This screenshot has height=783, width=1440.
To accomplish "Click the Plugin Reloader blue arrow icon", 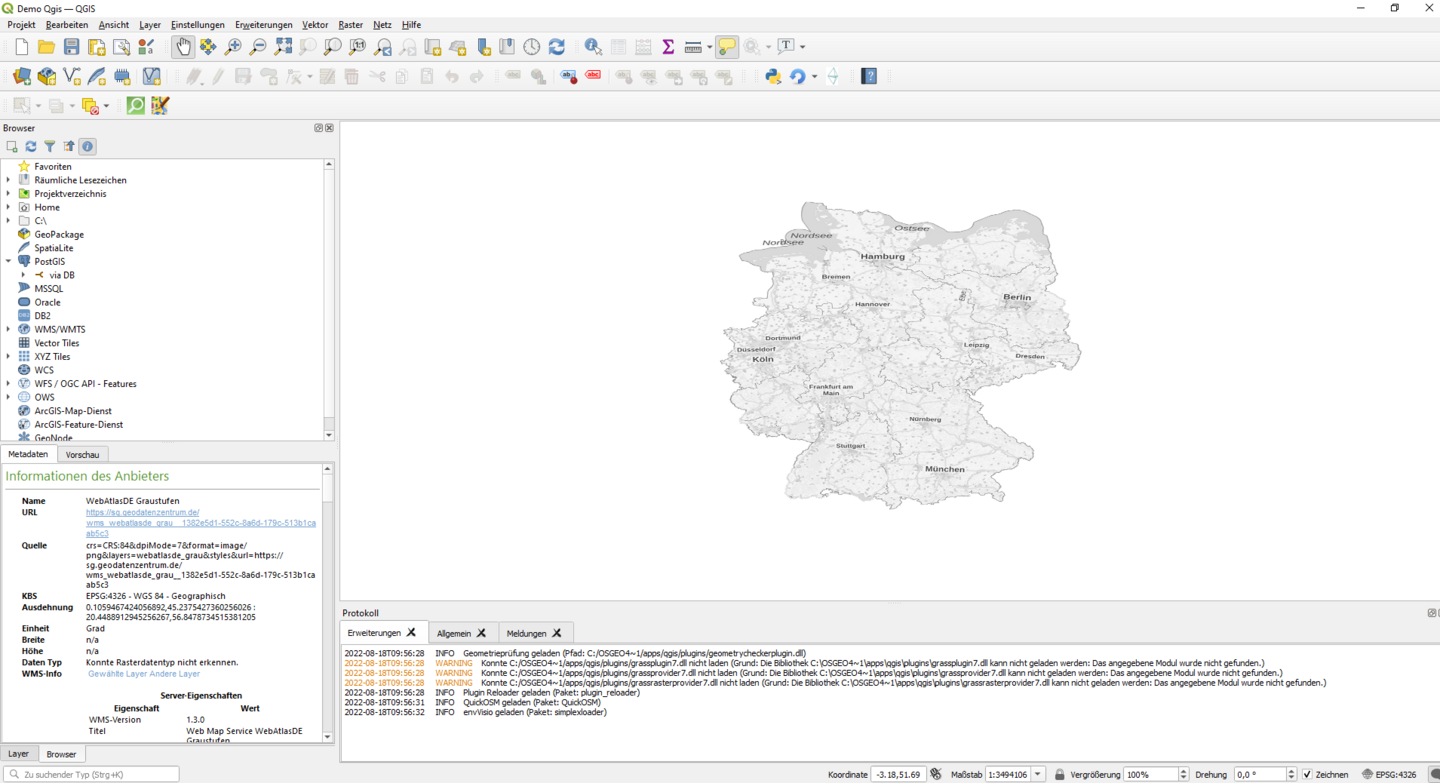I will tap(797, 76).
